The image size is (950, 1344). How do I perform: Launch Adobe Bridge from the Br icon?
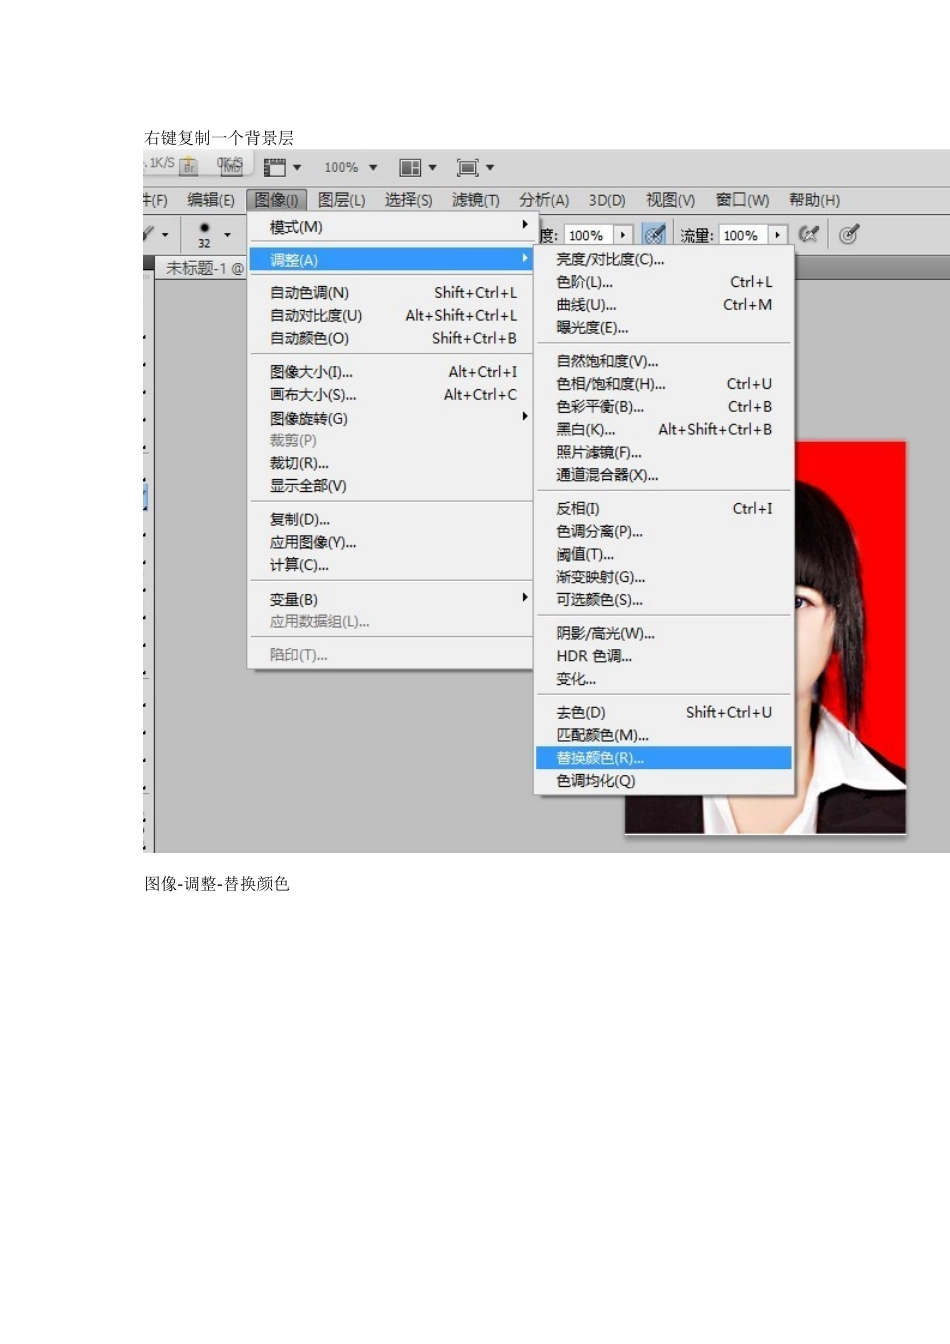click(x=188, y=167)
